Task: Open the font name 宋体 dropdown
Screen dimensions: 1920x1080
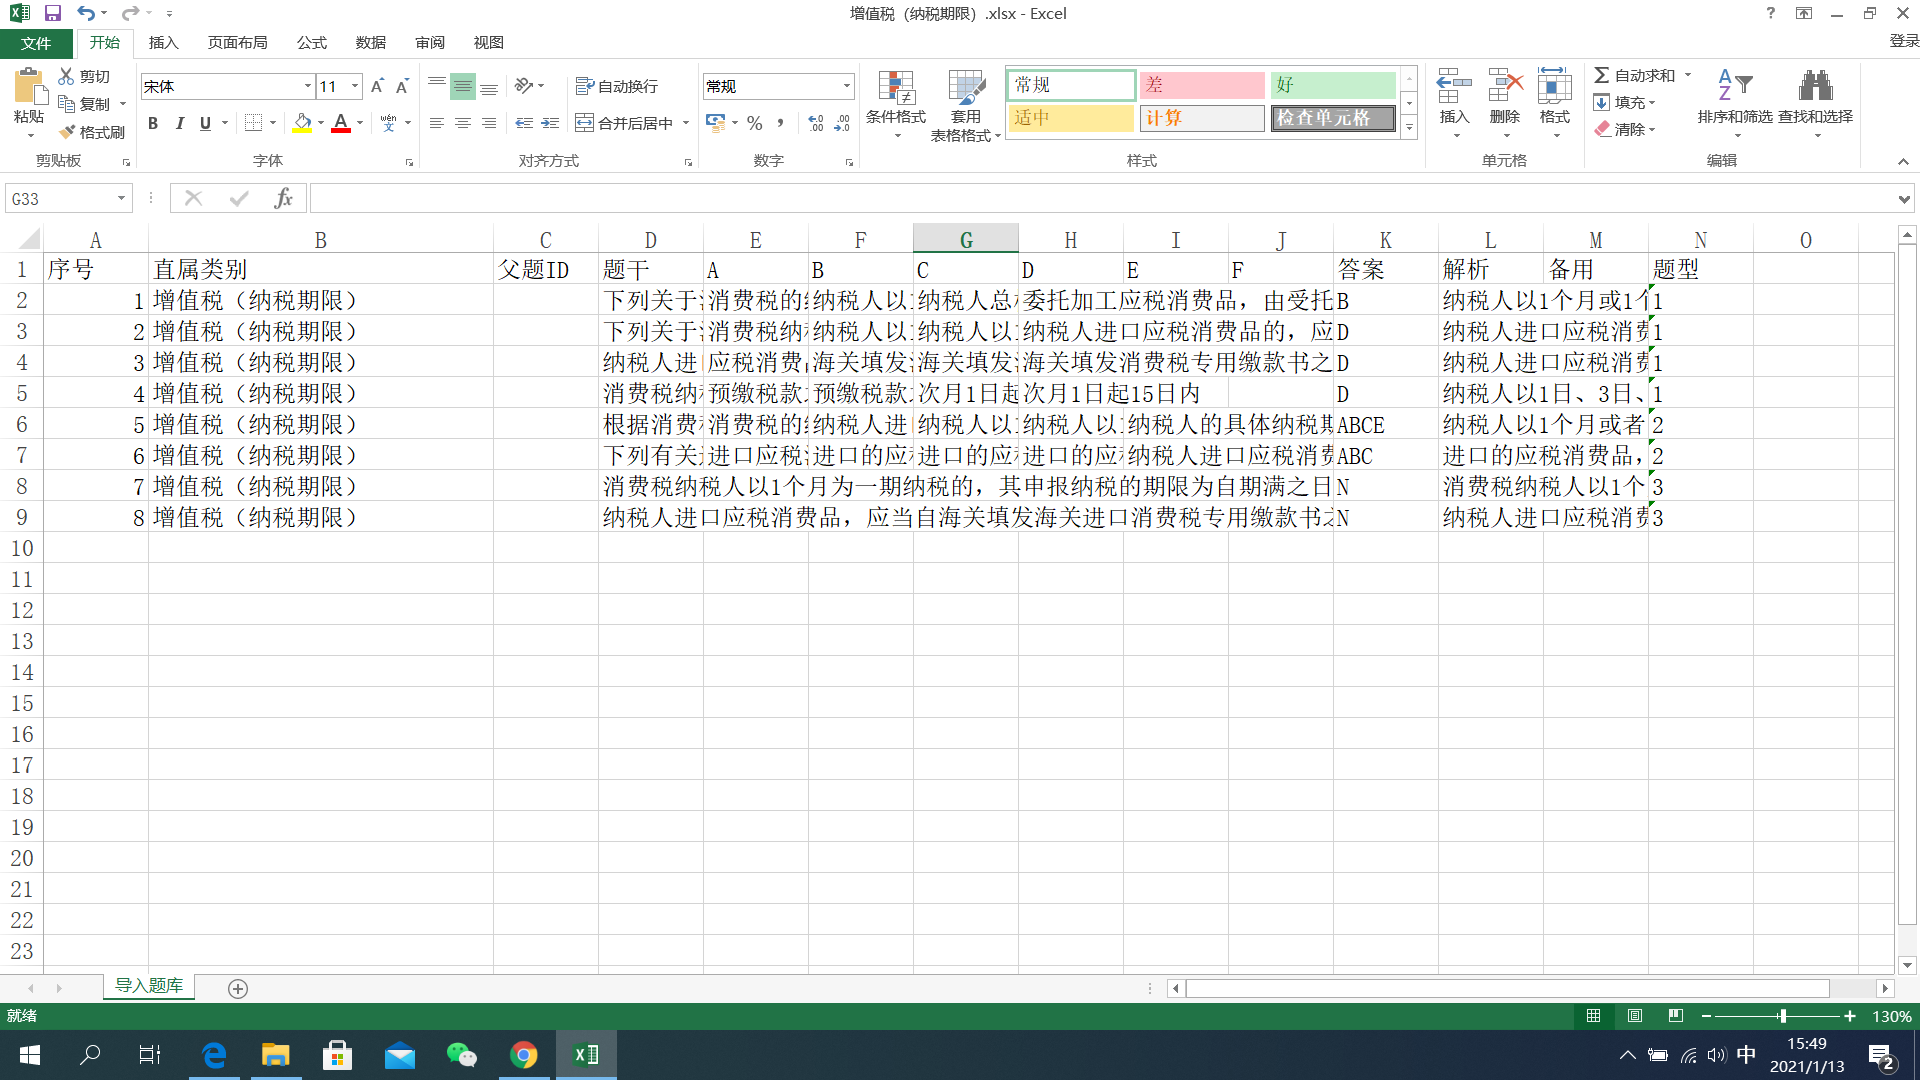Action: point(307,86)
